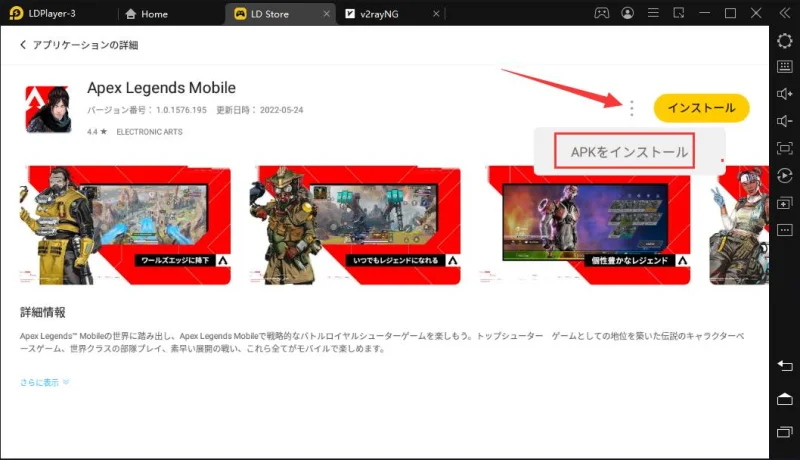
Task: Tap the Android recent apps button
Action: [785, 432]
